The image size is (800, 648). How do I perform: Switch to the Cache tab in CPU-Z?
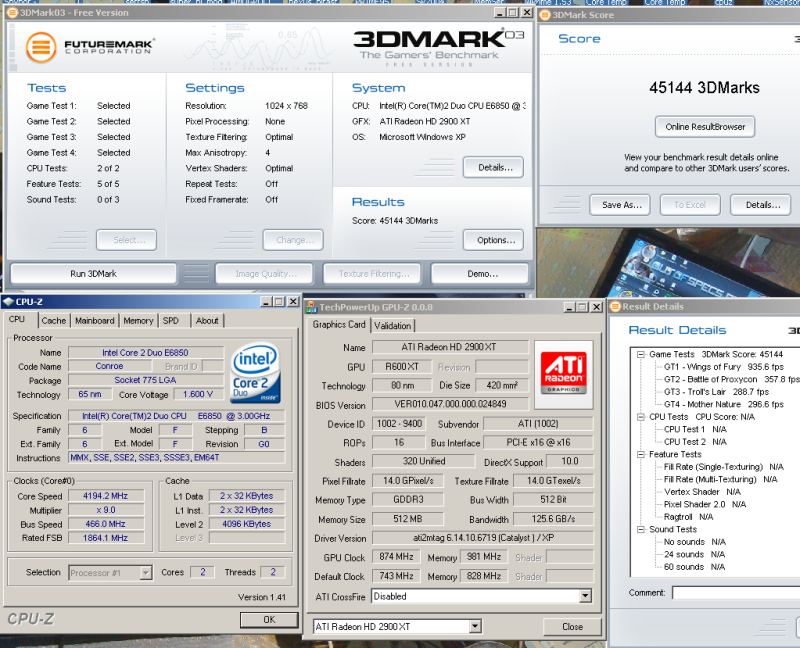[54, 320]
